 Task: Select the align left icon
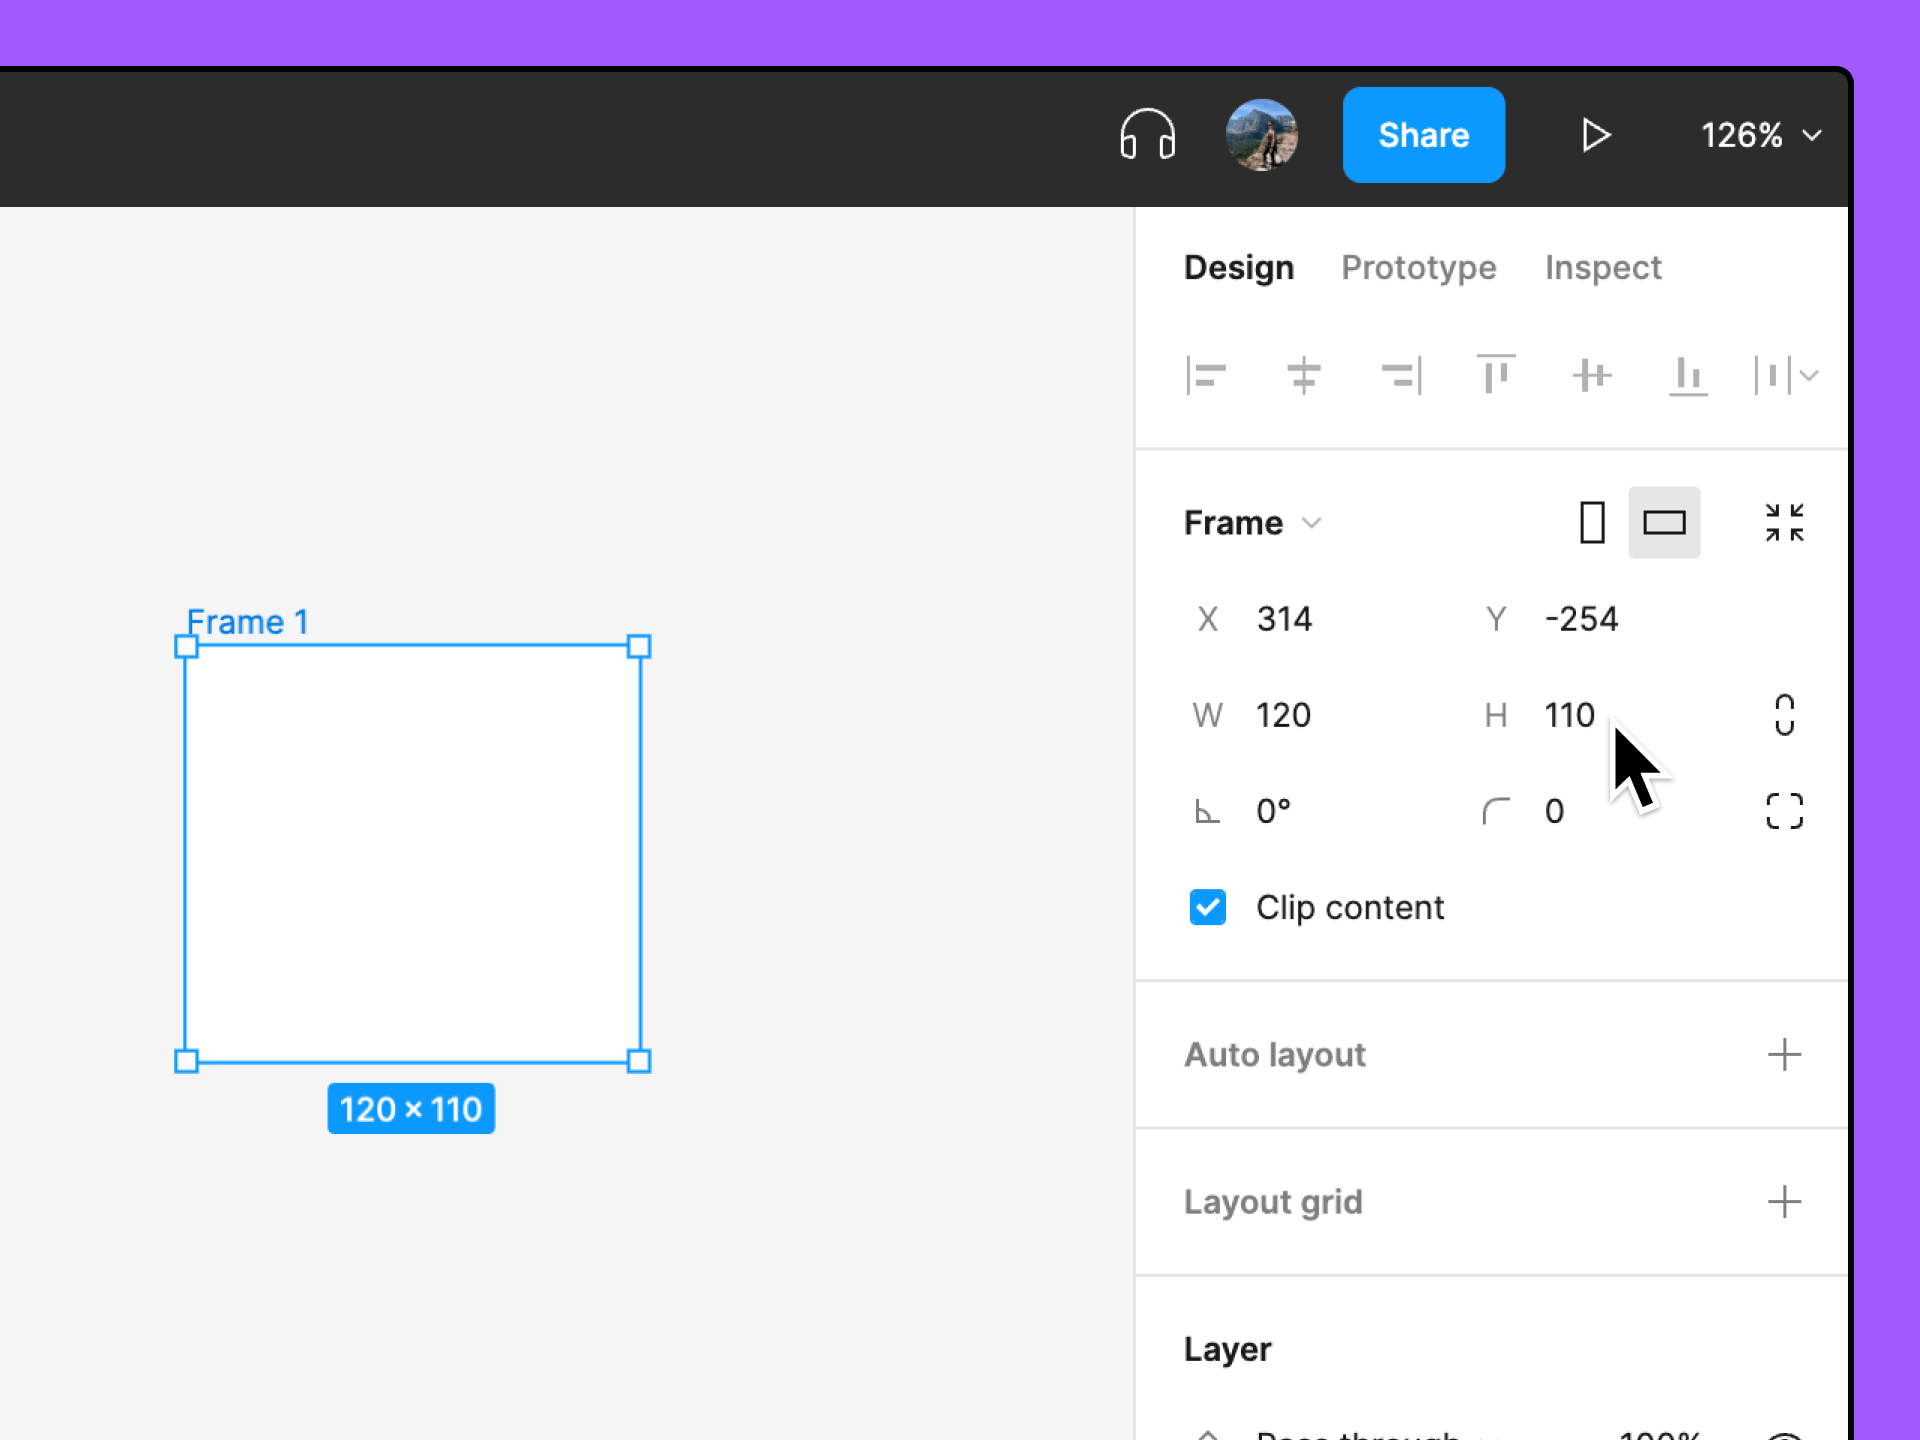1207,375
